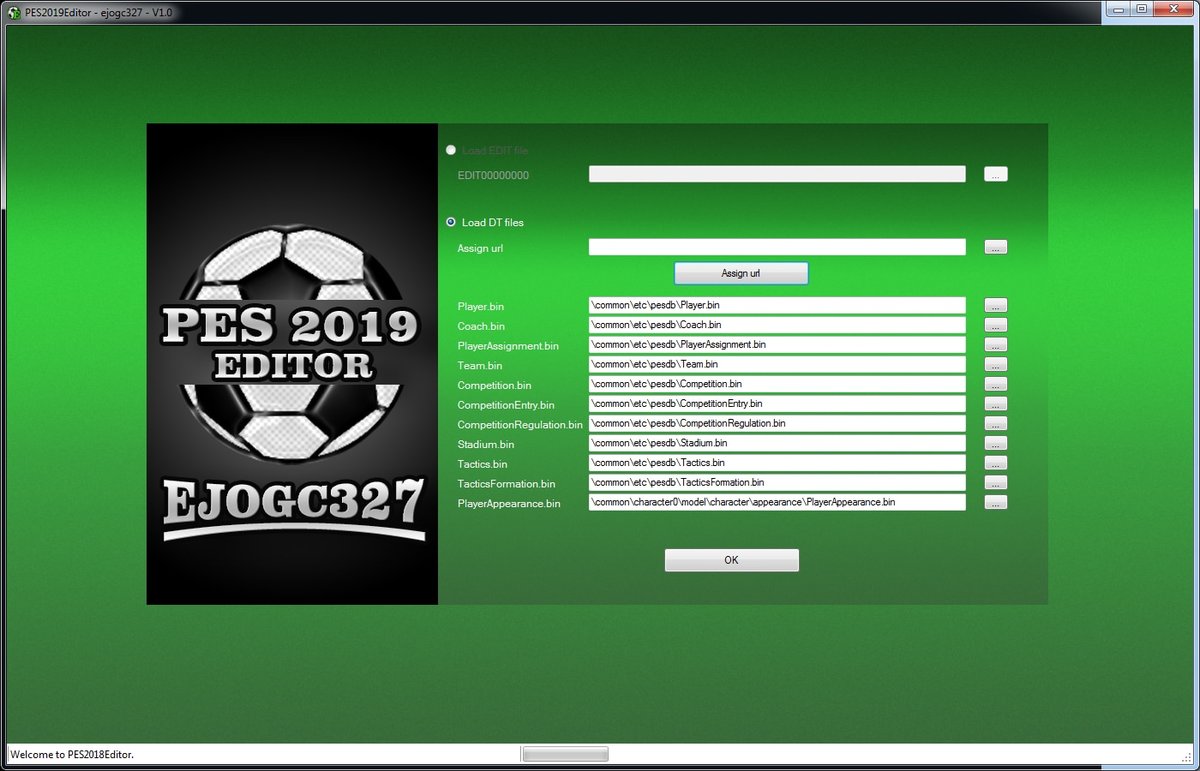
Task: Browse for the Assign url folder
Action: click(995, 247)
